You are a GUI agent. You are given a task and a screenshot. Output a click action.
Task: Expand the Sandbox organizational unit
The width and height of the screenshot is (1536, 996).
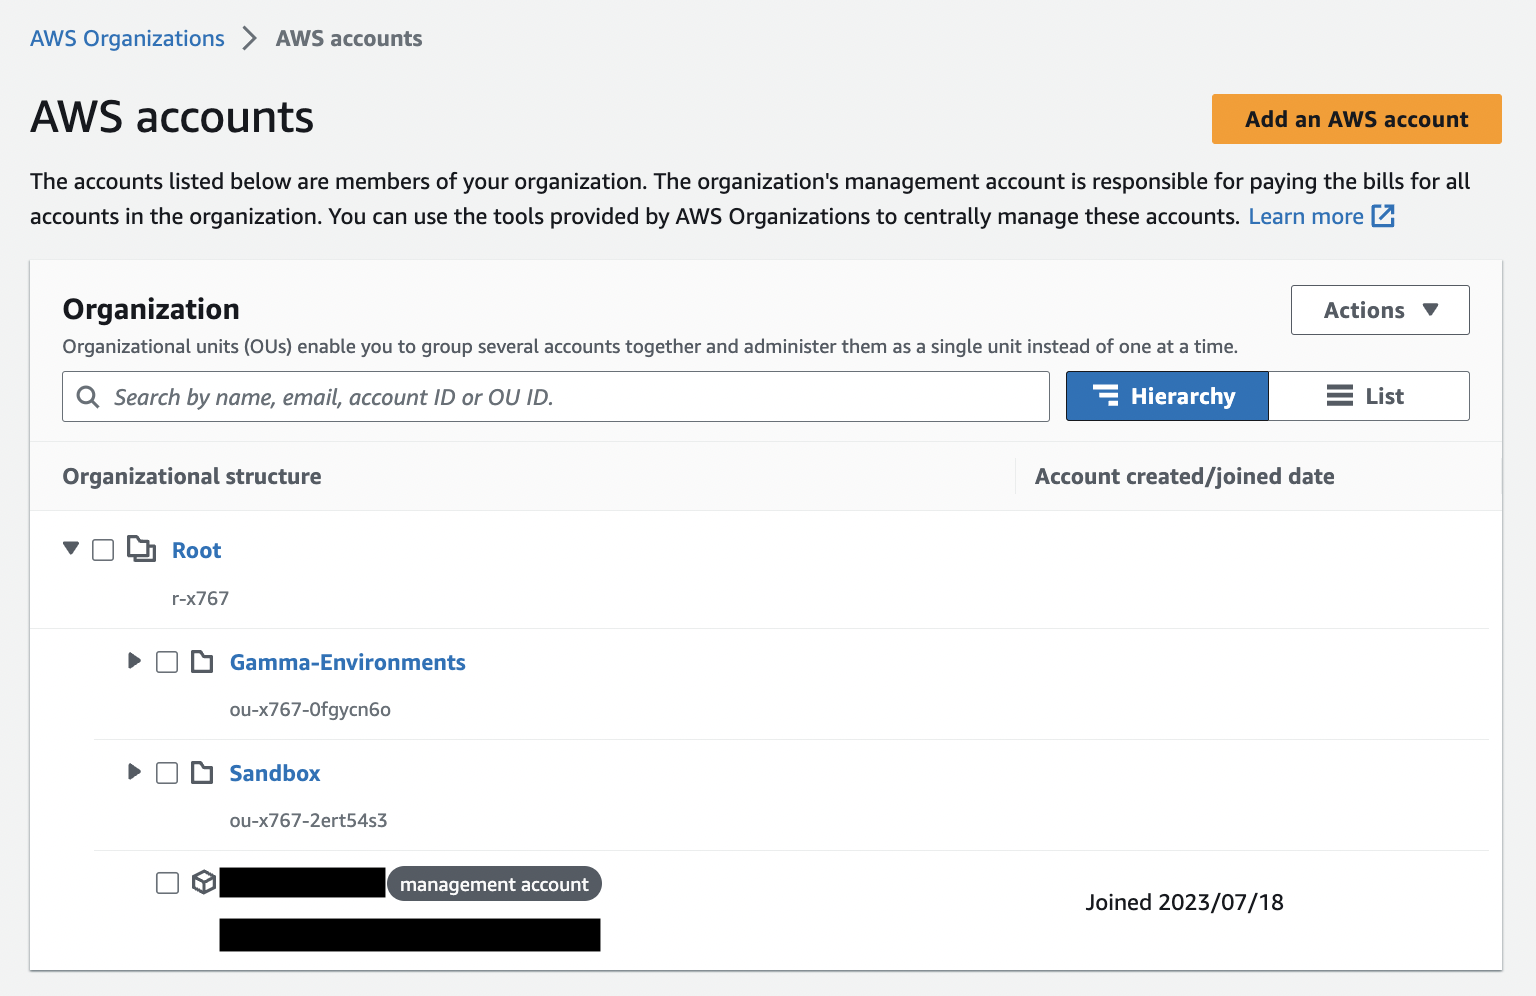point(134,772)
